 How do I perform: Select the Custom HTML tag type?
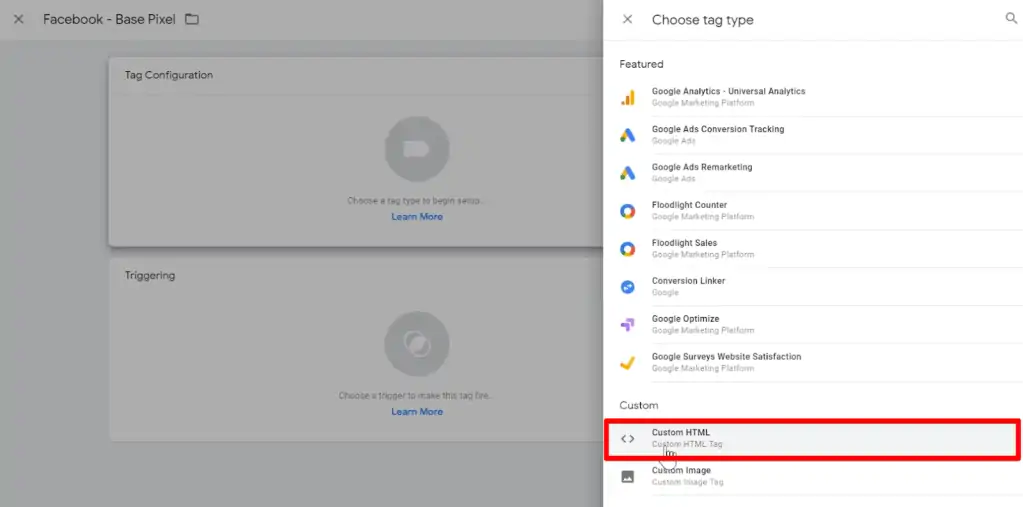(x=813, y=438)
